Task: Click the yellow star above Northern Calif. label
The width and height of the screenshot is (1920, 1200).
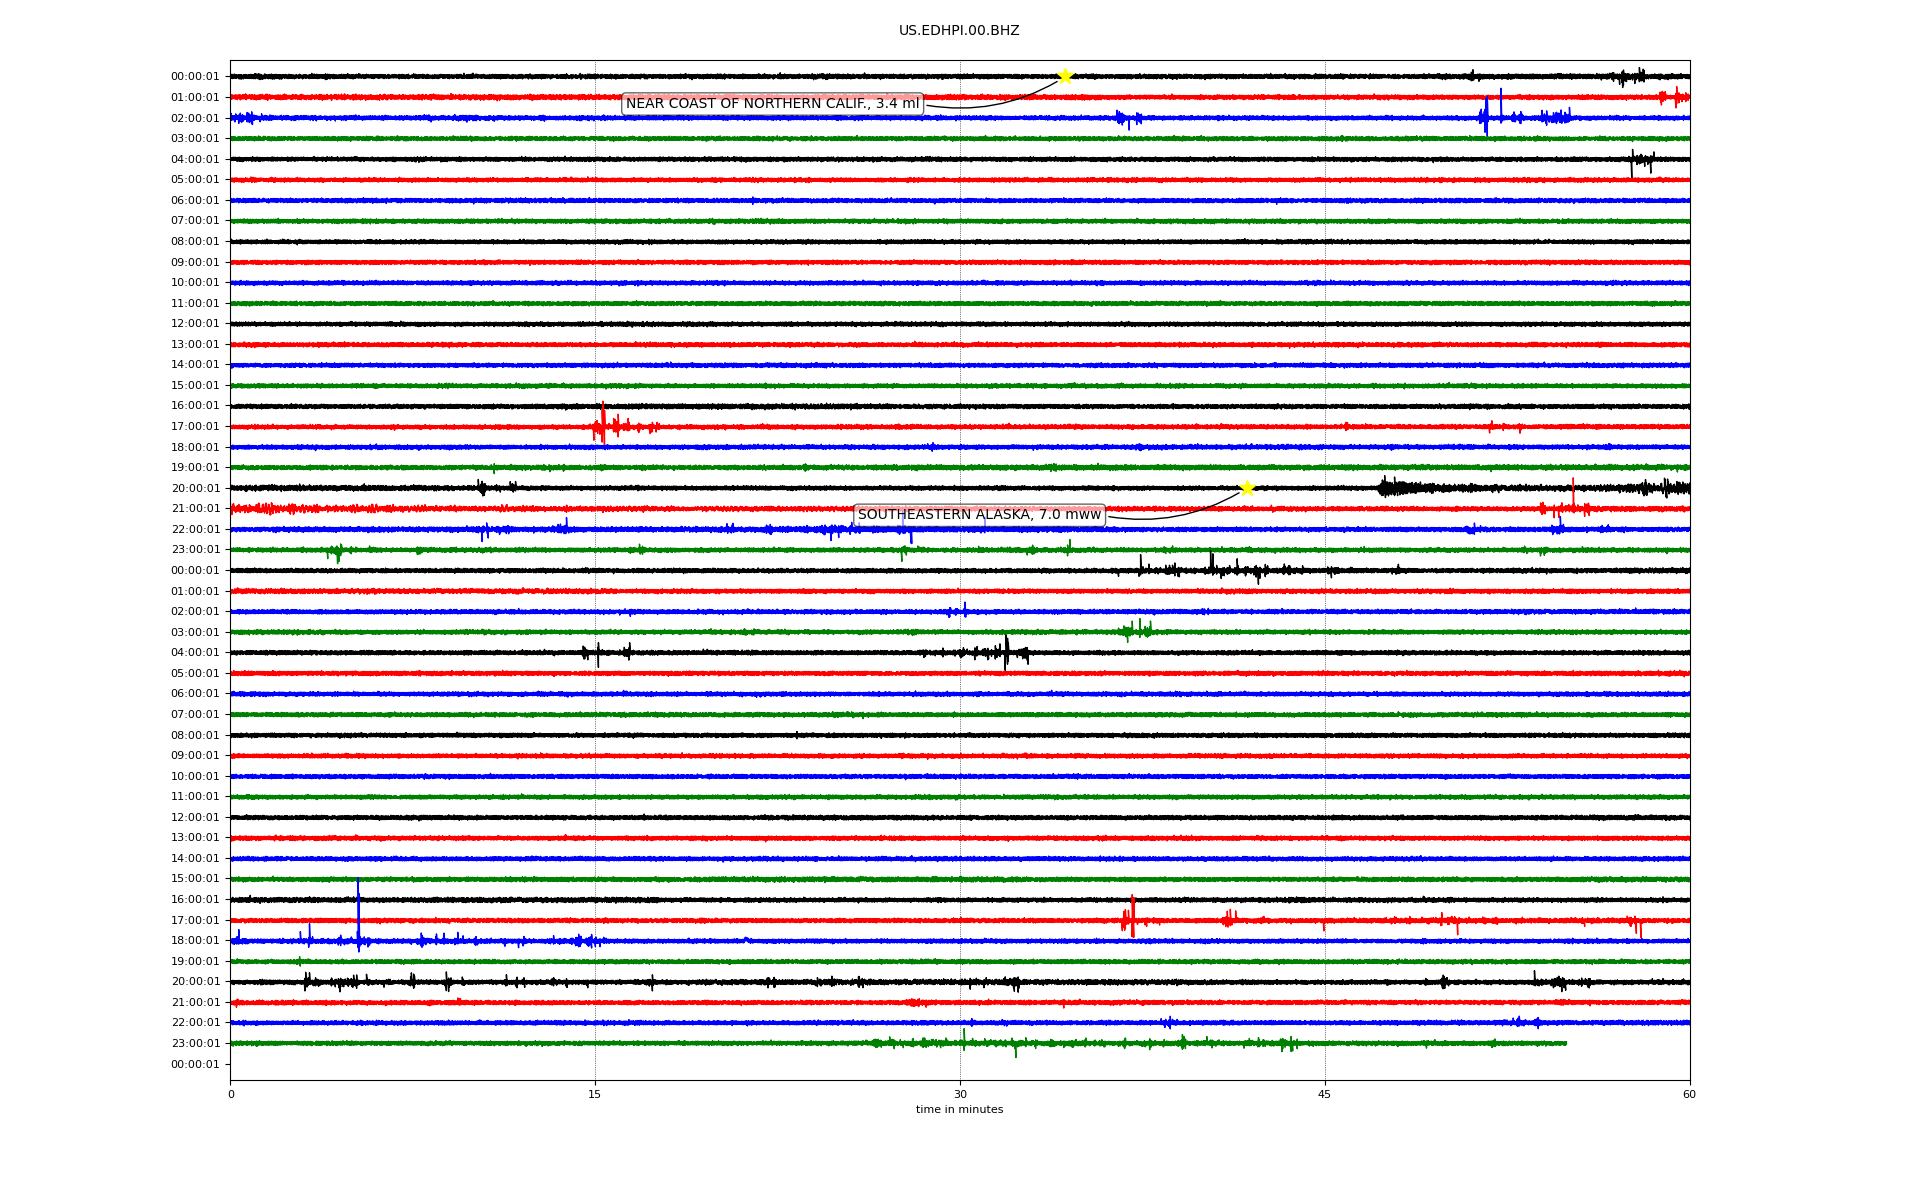Action: [1065, 76]
